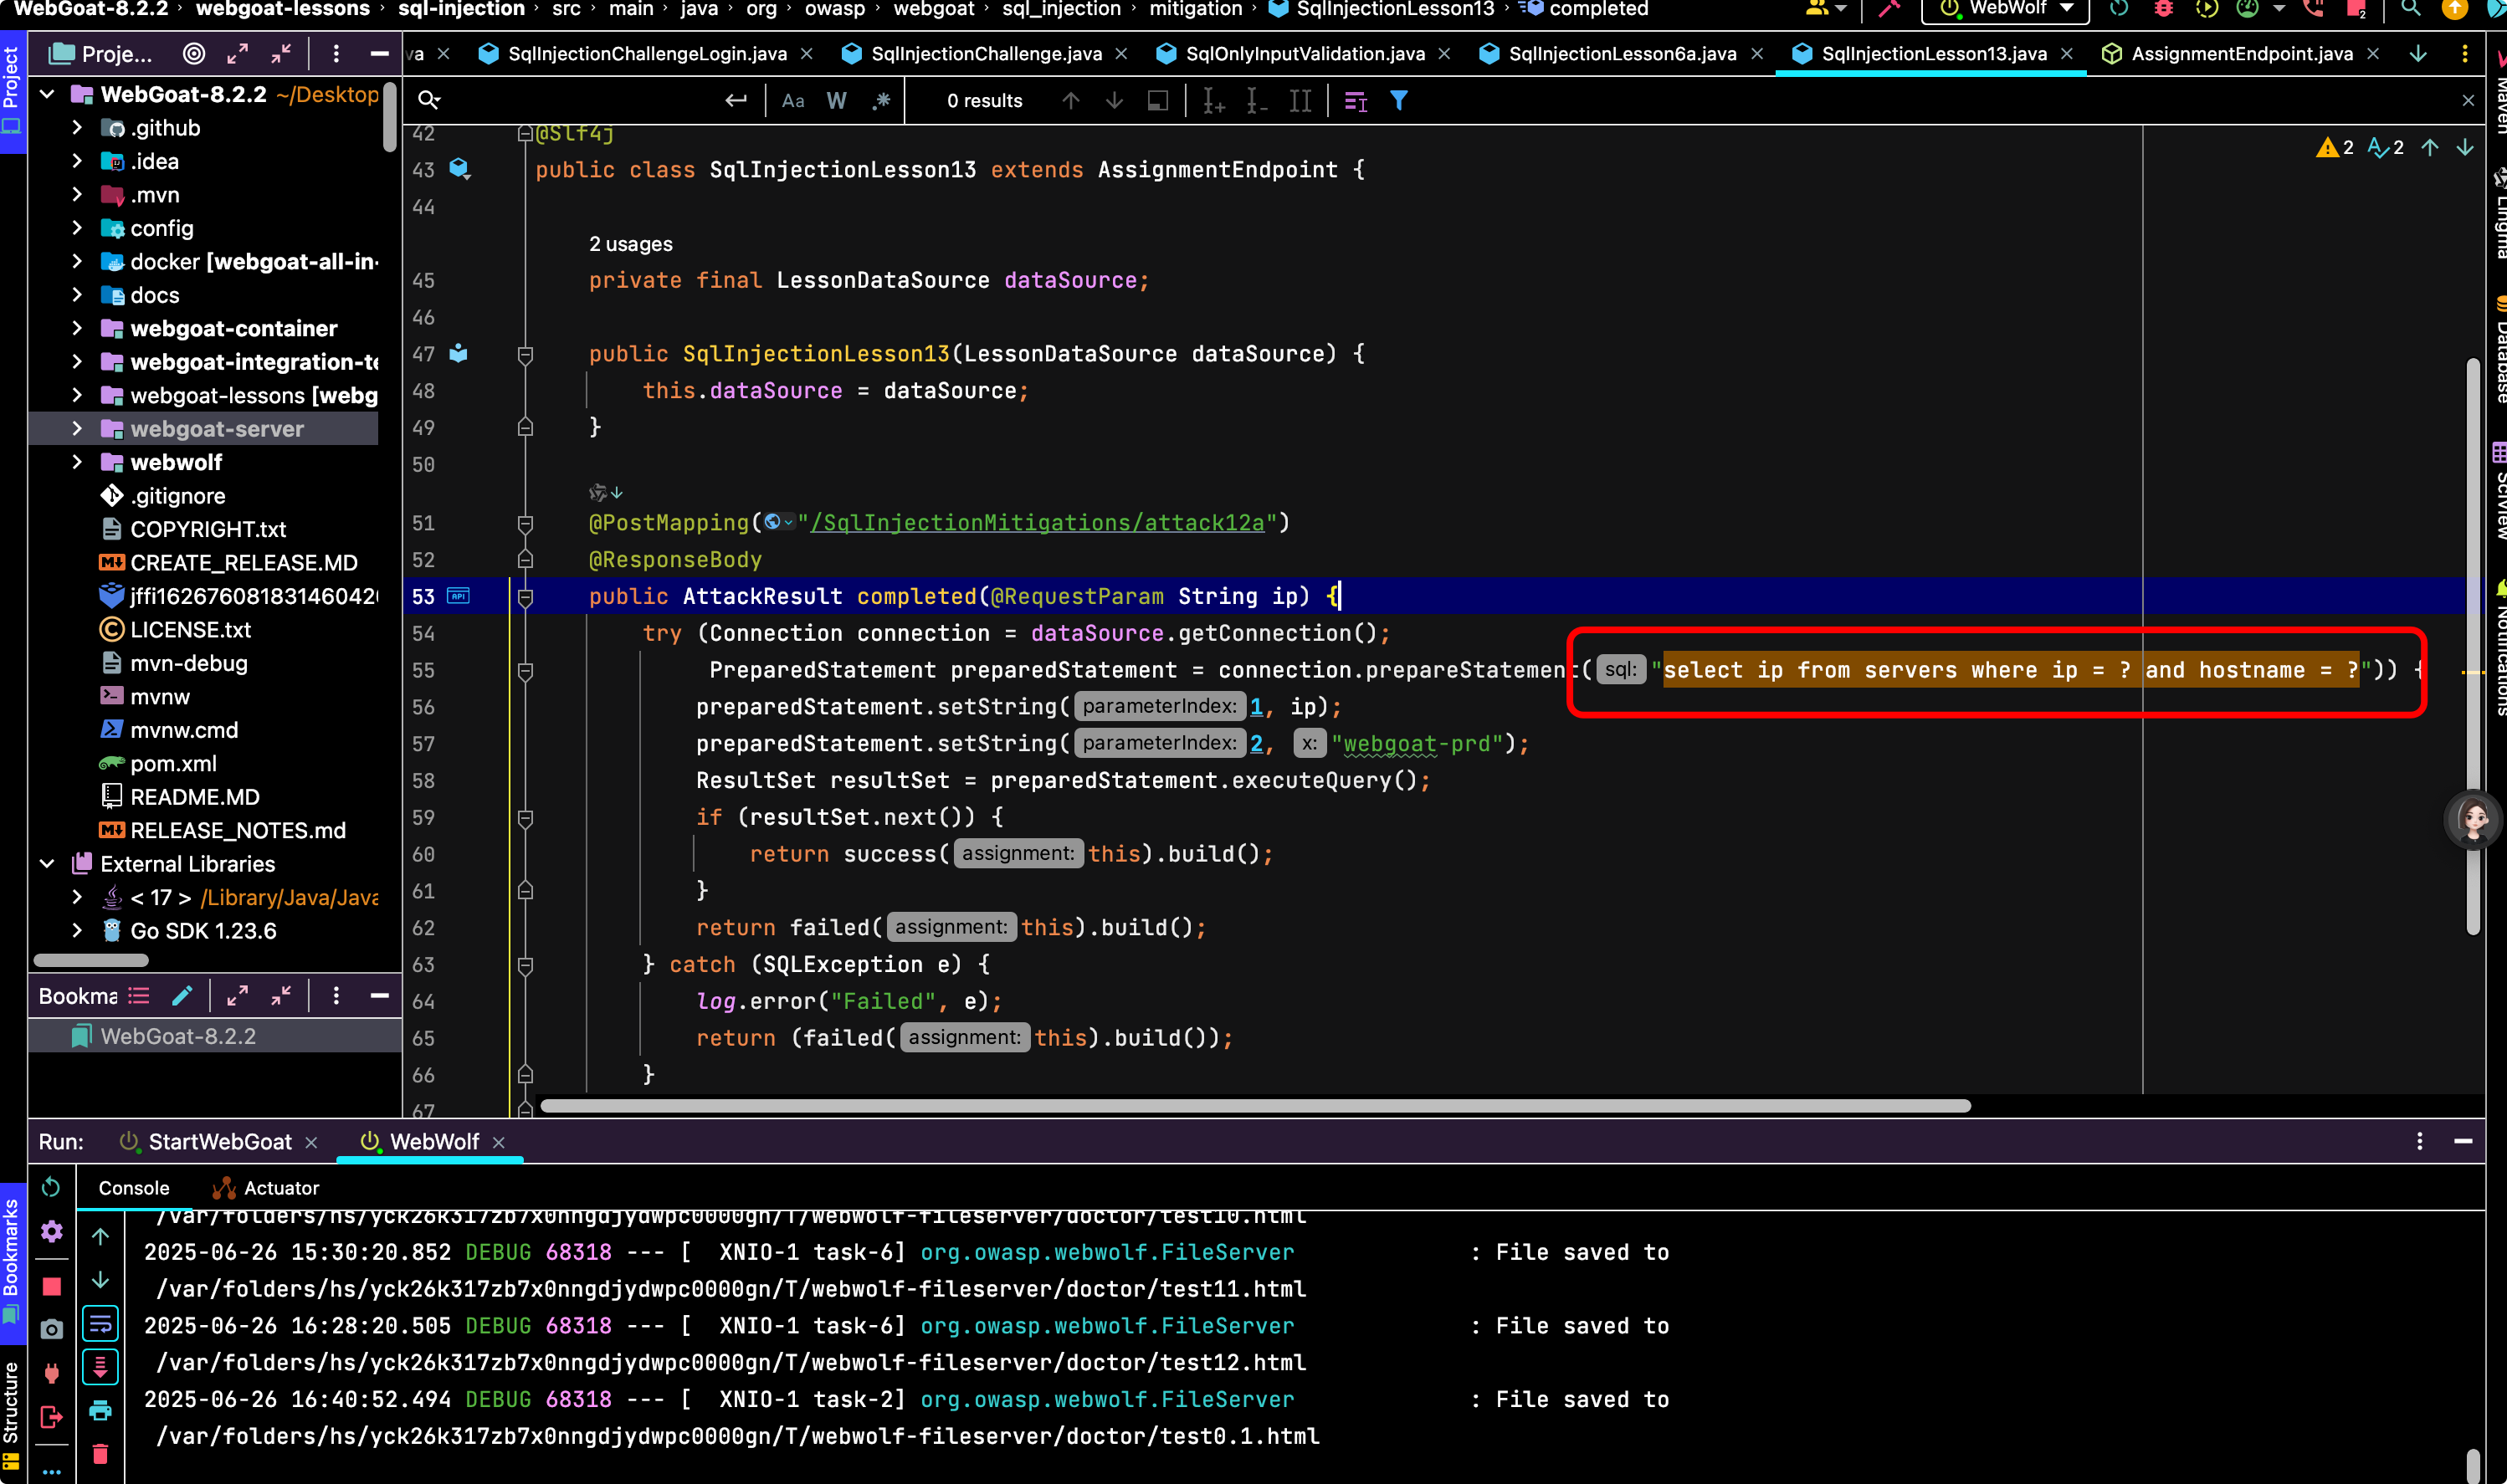Collapse all in the Project panel
The width and height of the screenshot is (2507, 1484).
[281, 54]
